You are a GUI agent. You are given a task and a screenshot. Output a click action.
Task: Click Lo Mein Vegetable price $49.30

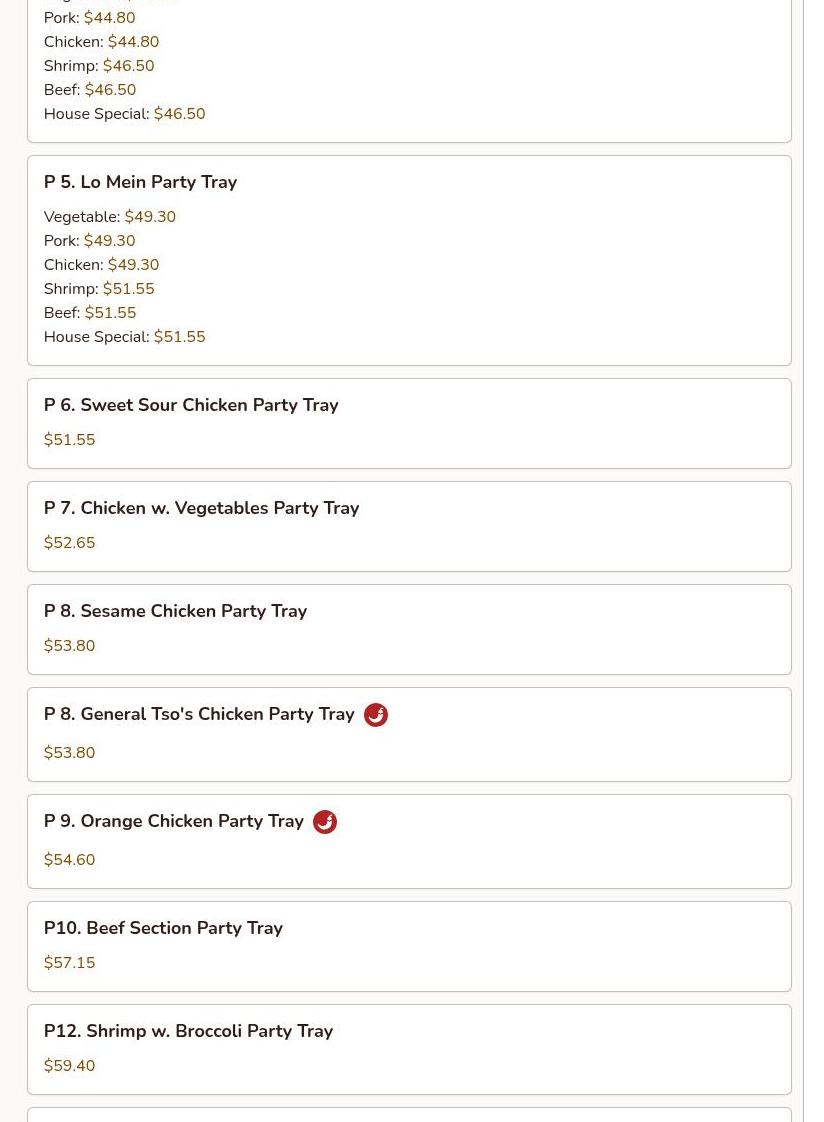click(x=149, y=217)
